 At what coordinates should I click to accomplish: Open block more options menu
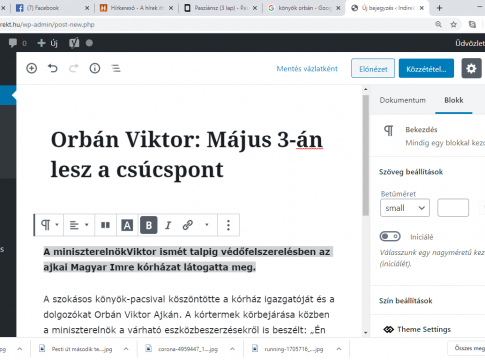(228, 225)
